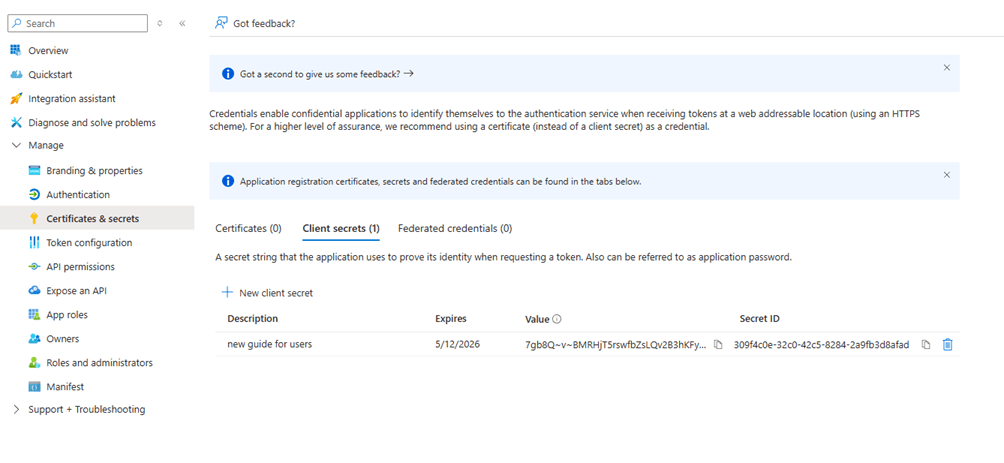Image resolution: width=1004 pixels, height=463 pixels.
Task: Click the plus icon for New client secret
Action: point(227,292)
